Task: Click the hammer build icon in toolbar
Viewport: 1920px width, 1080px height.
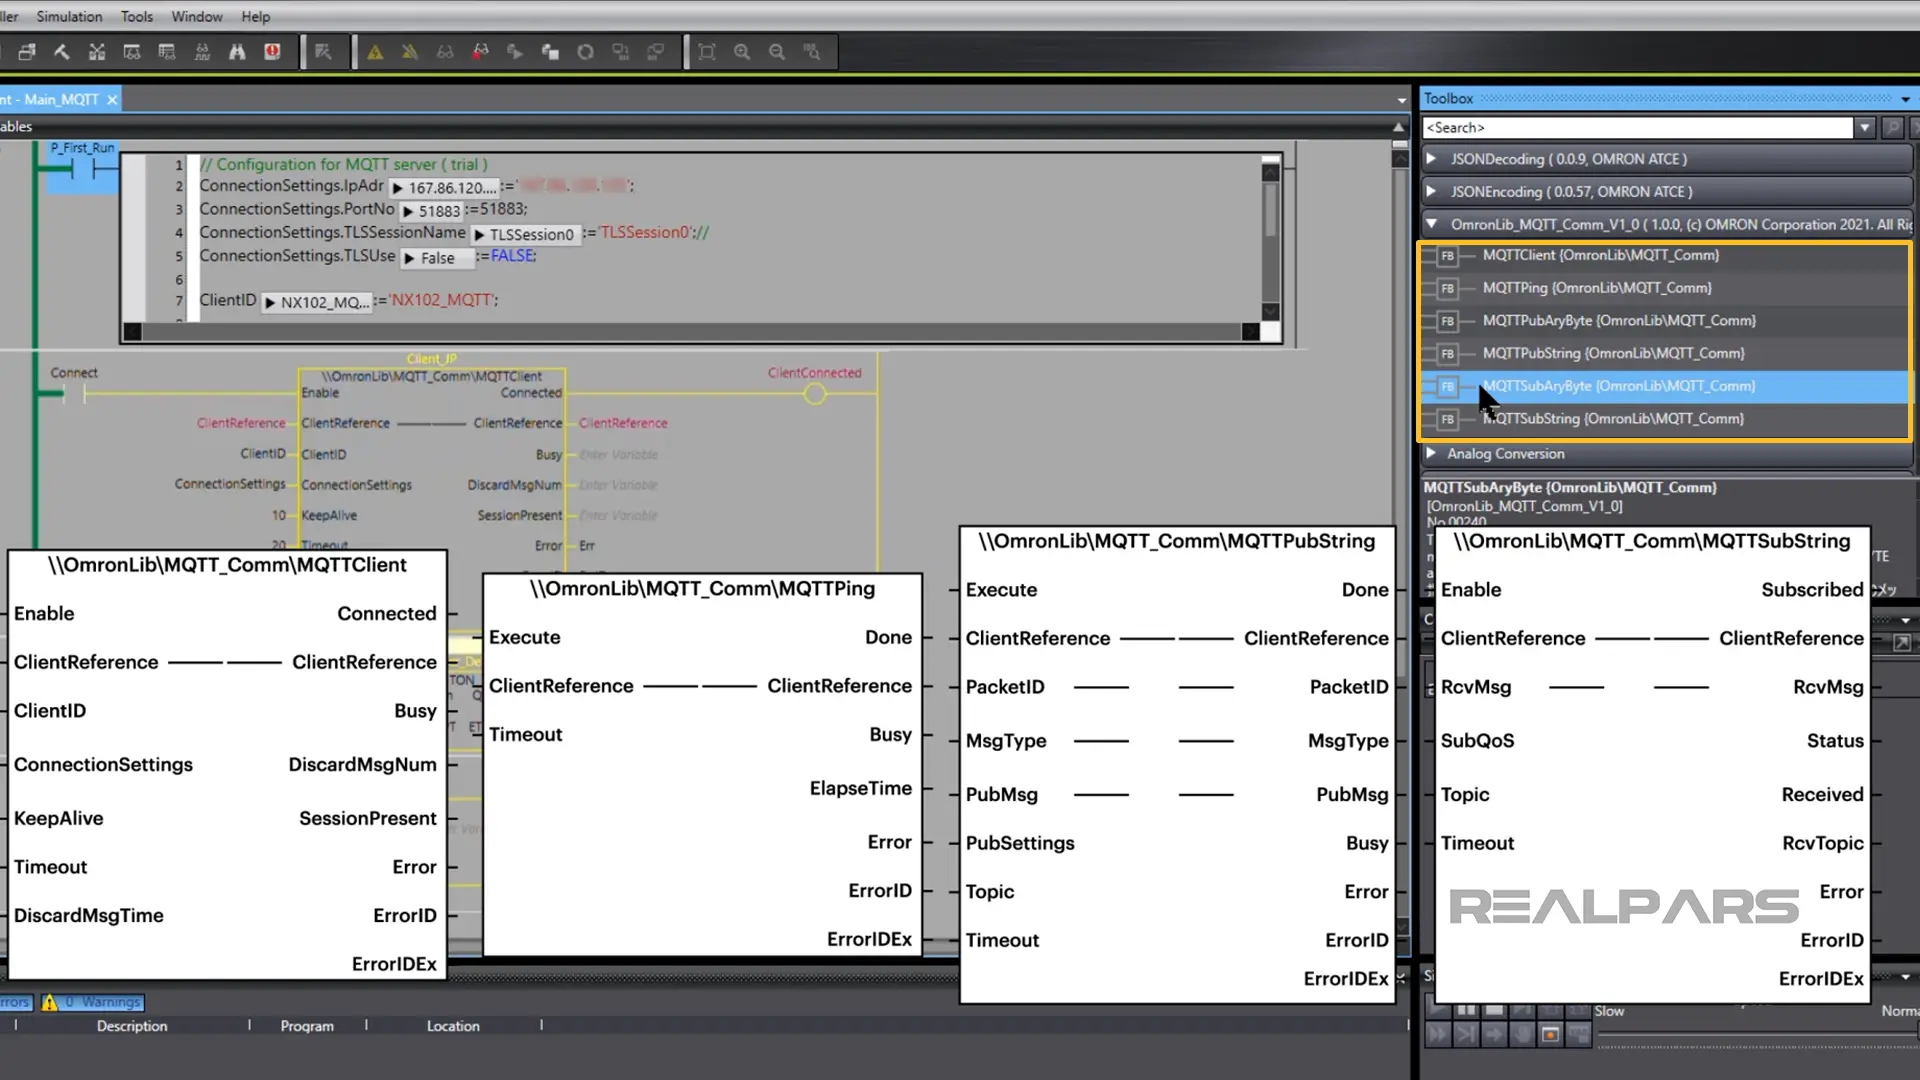Action: pyautogui.click(x=61, y=52)
